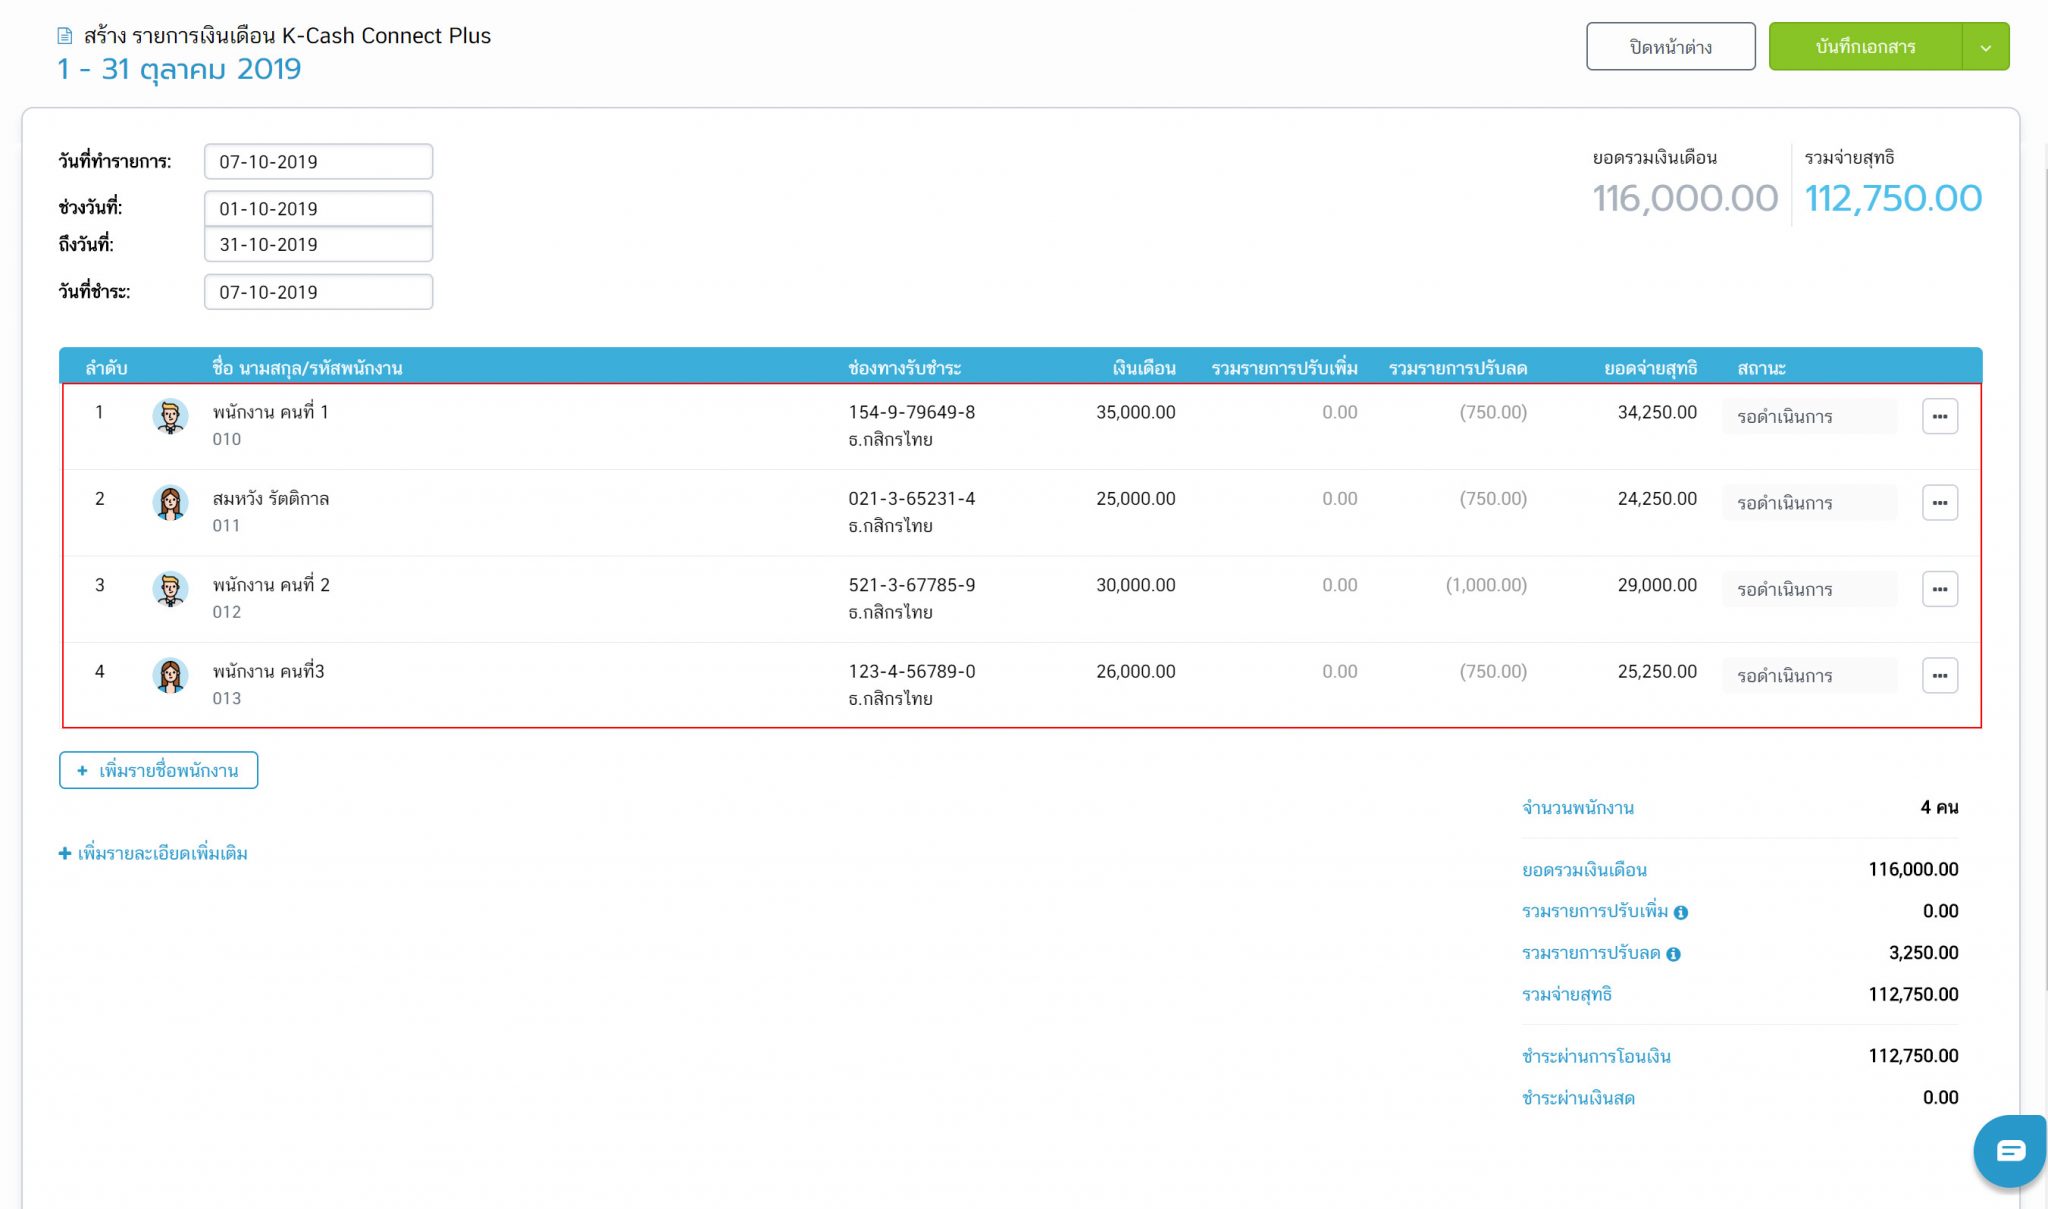The height and width of the screenshot is (1209, 2048).
Task: Click the avatar of สมหวัง รัตติกาล
Action: click(x=170, y=502)
